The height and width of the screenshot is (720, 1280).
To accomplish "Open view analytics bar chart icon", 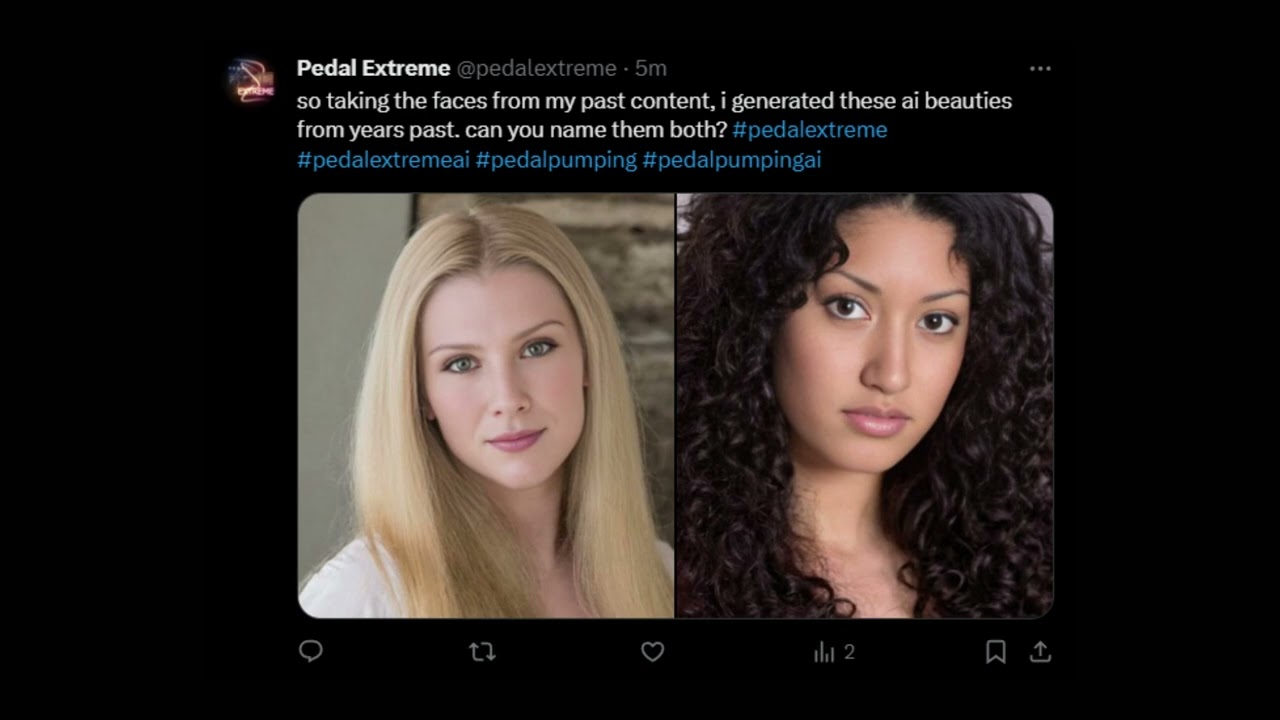I will click(x=824, y=652).
